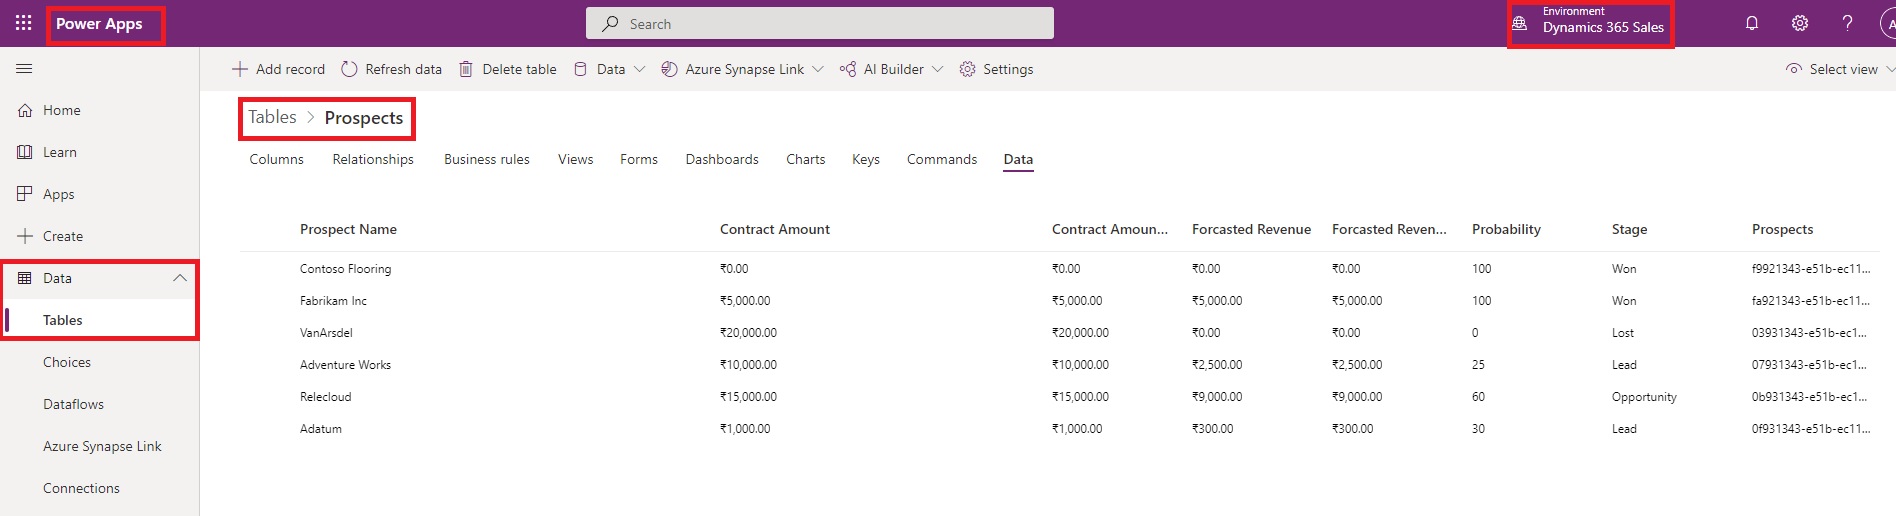Viewport: 1896px width, 516px height.
Task: Expand the Data dropdown in toolbar
Action: click(x=609, y=69)
